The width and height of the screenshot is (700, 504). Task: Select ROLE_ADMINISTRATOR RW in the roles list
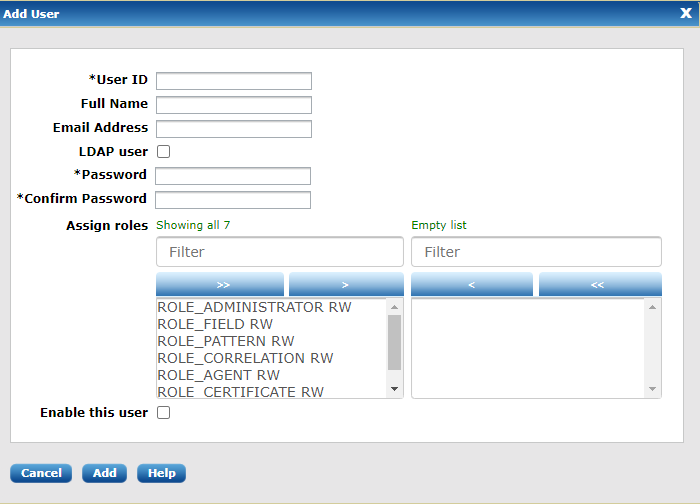click(255, 308)
